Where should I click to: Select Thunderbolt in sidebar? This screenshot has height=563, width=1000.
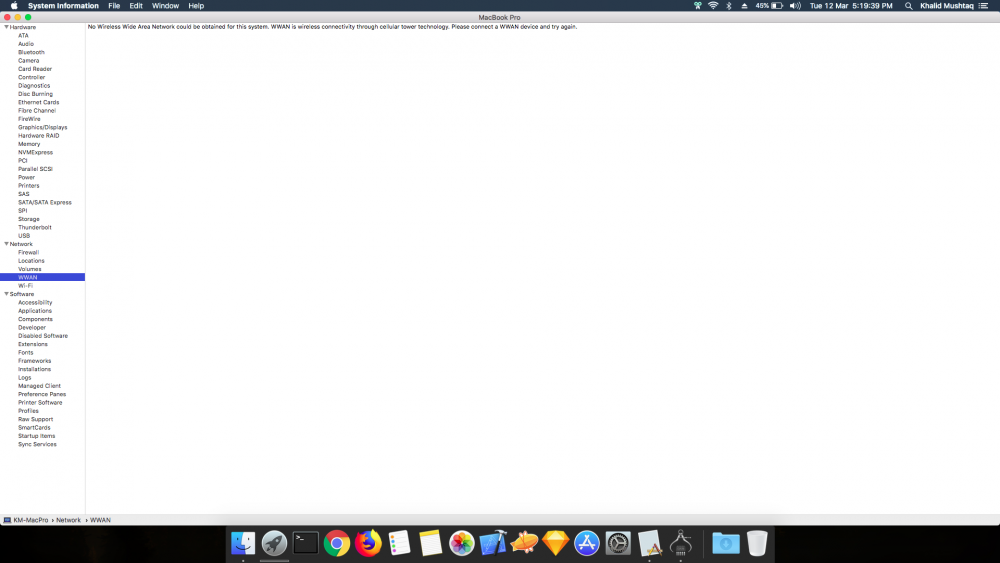(34, 228)
